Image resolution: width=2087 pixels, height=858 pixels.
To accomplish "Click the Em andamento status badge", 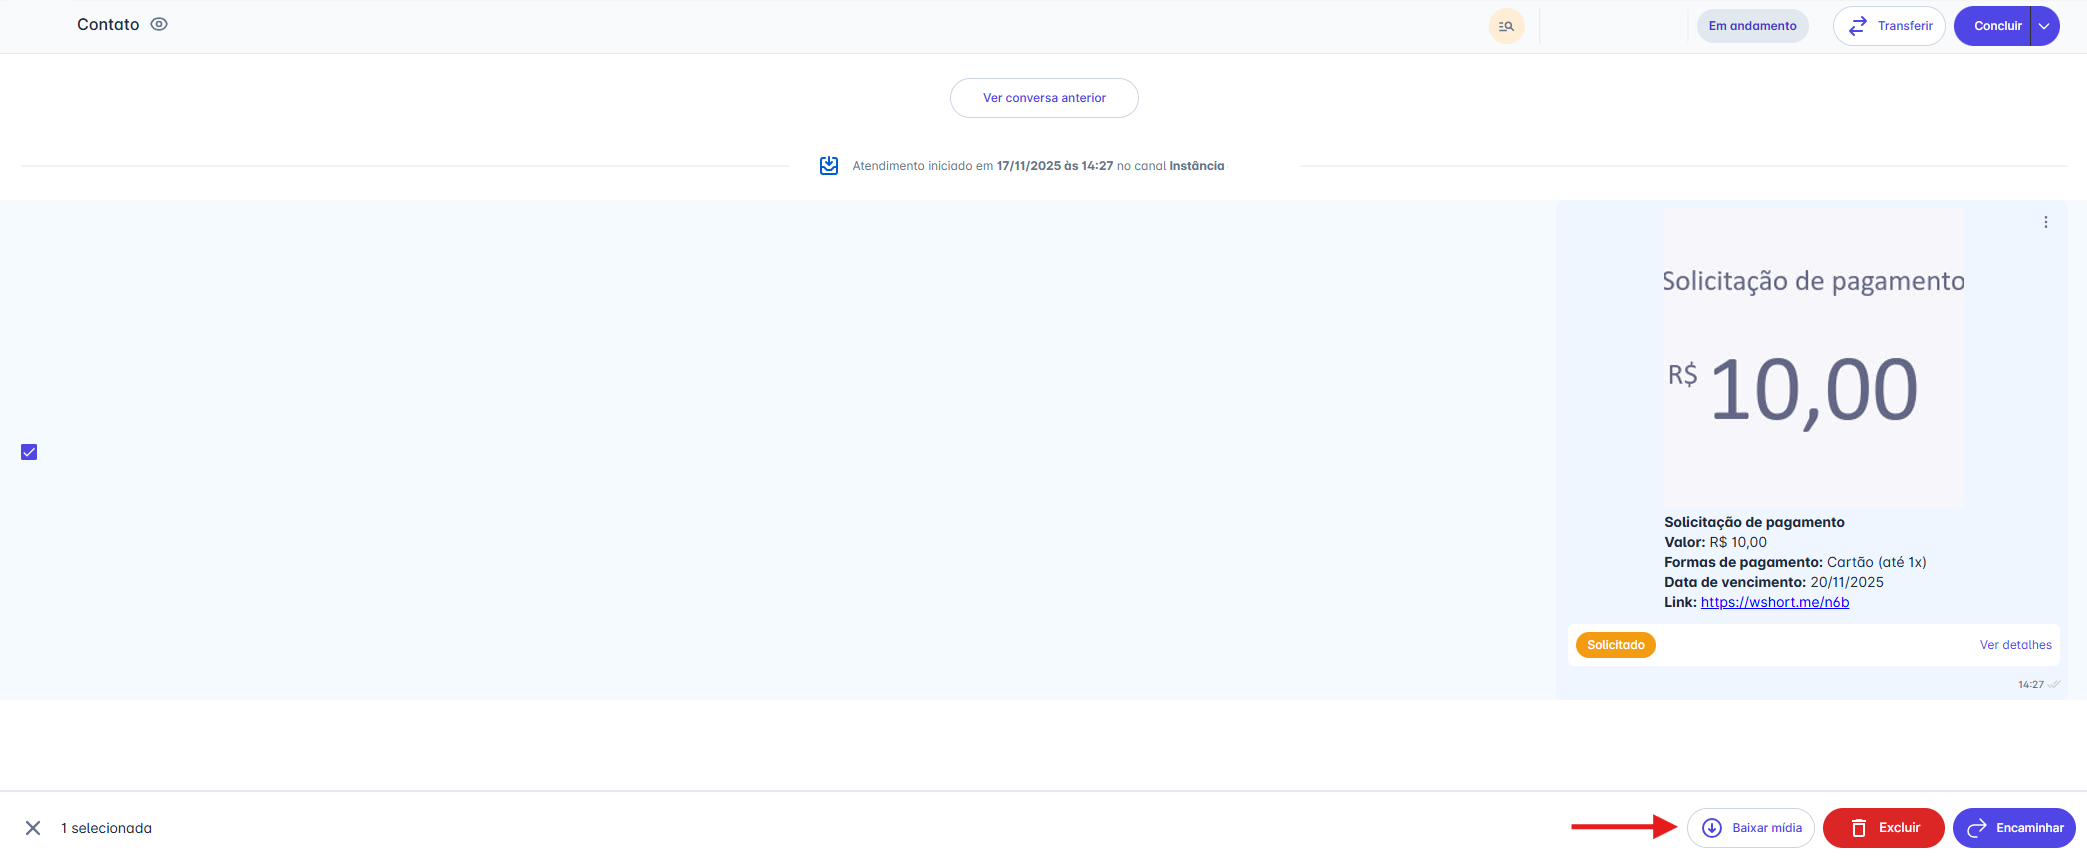I will click(x=1752, y=26).
